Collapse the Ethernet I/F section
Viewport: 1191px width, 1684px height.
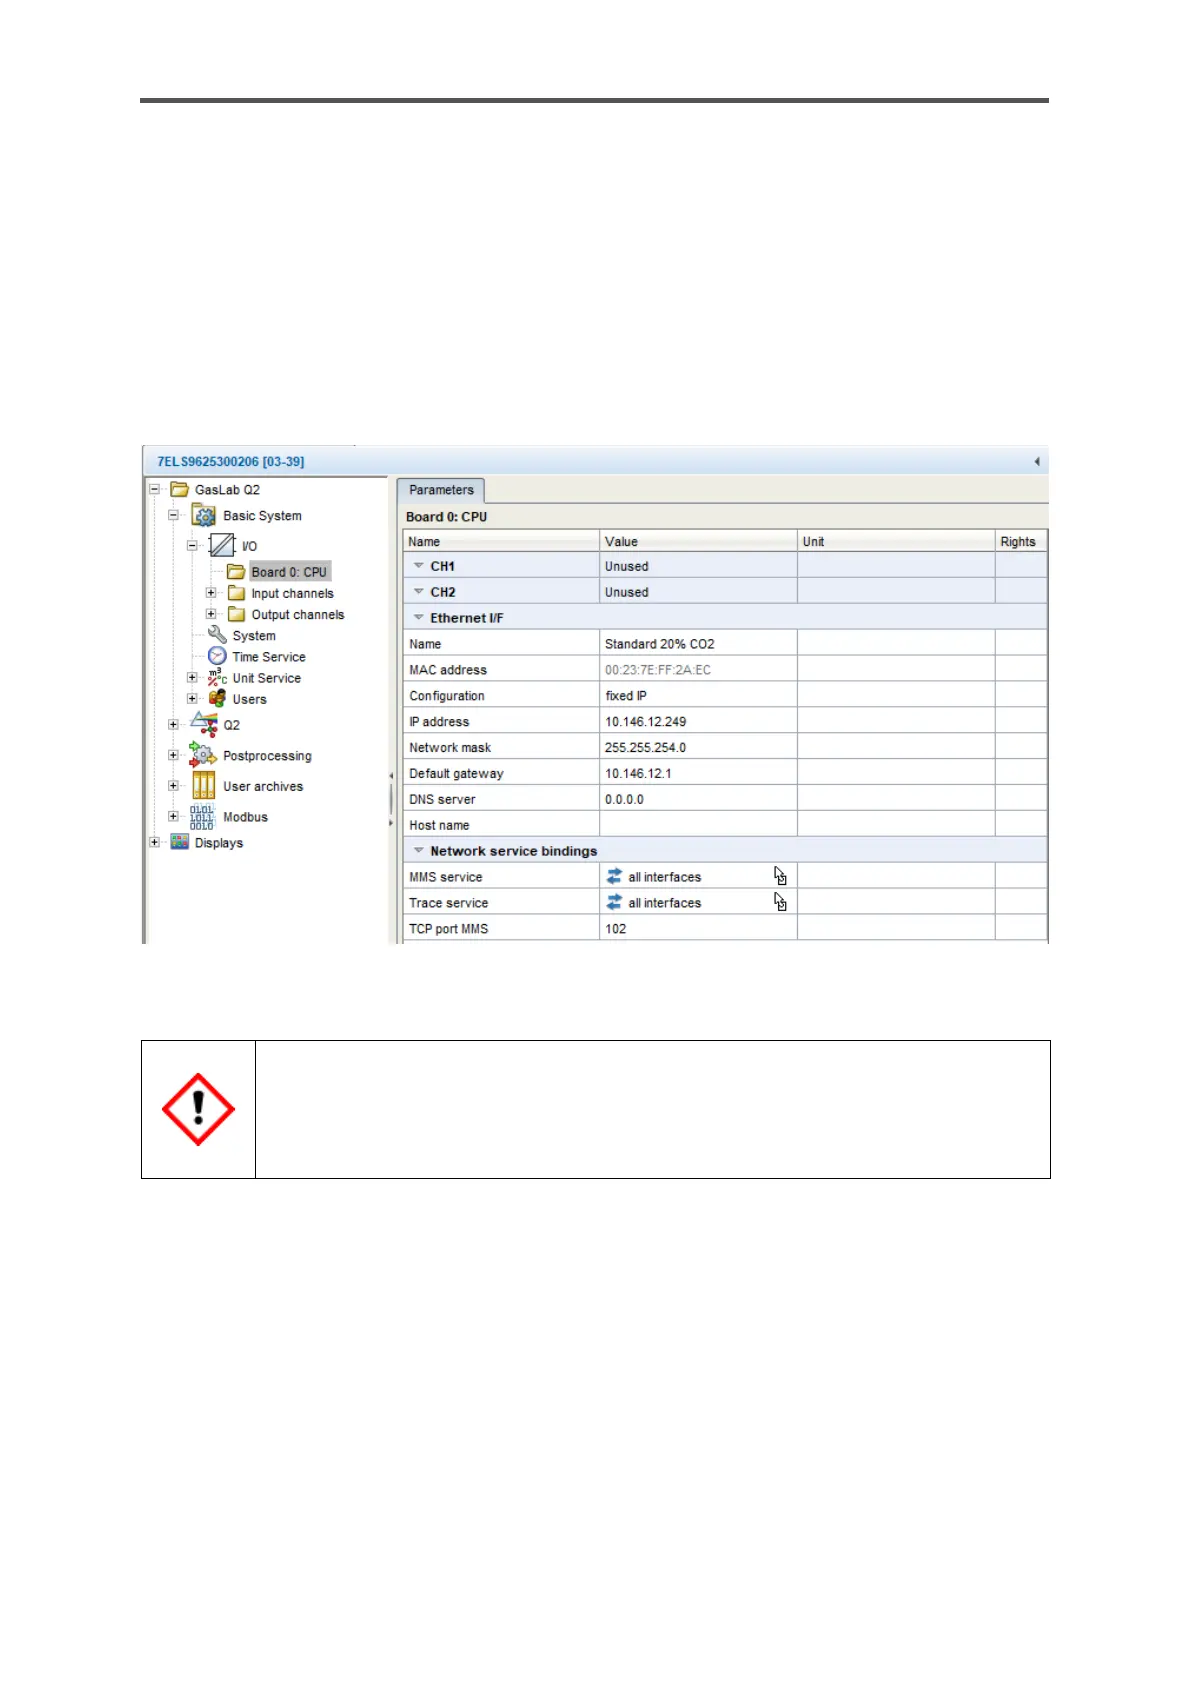[419, 618]
